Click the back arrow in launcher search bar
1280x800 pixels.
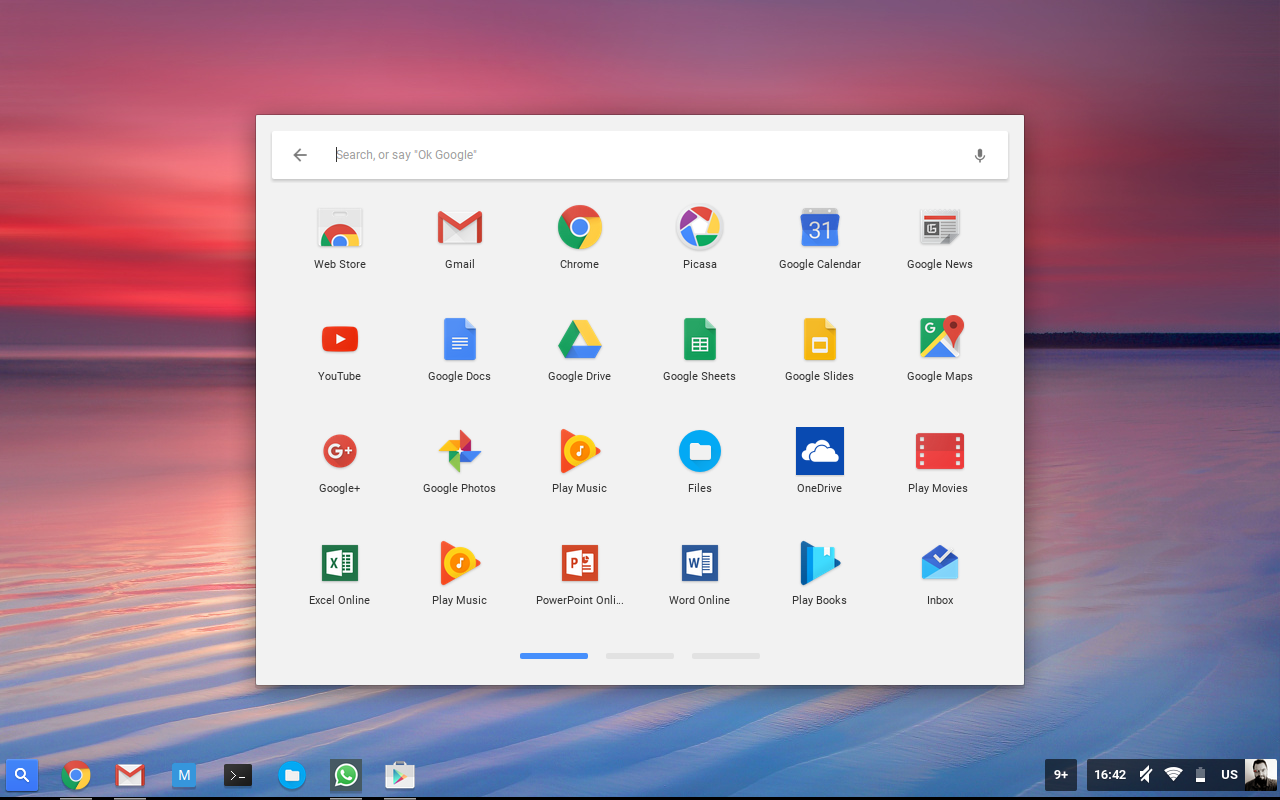pos(300,155)
